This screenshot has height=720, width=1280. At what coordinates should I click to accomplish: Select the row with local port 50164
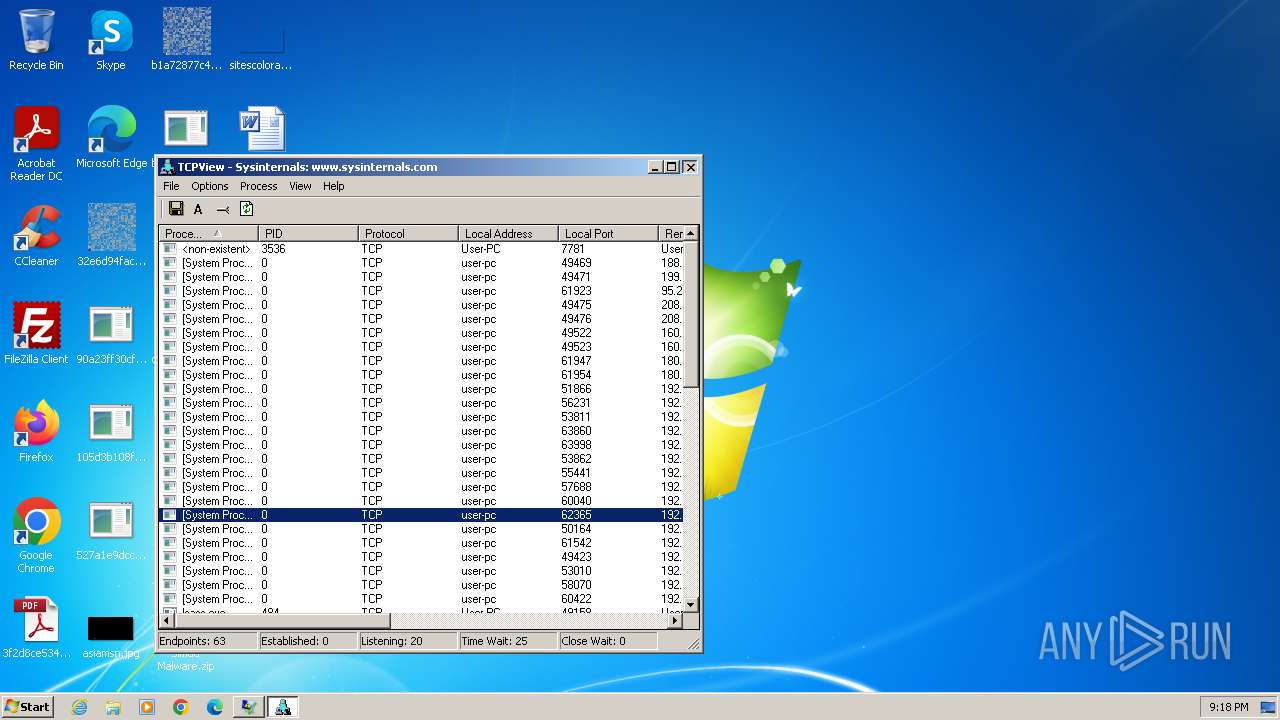click(x=421, y=529)
